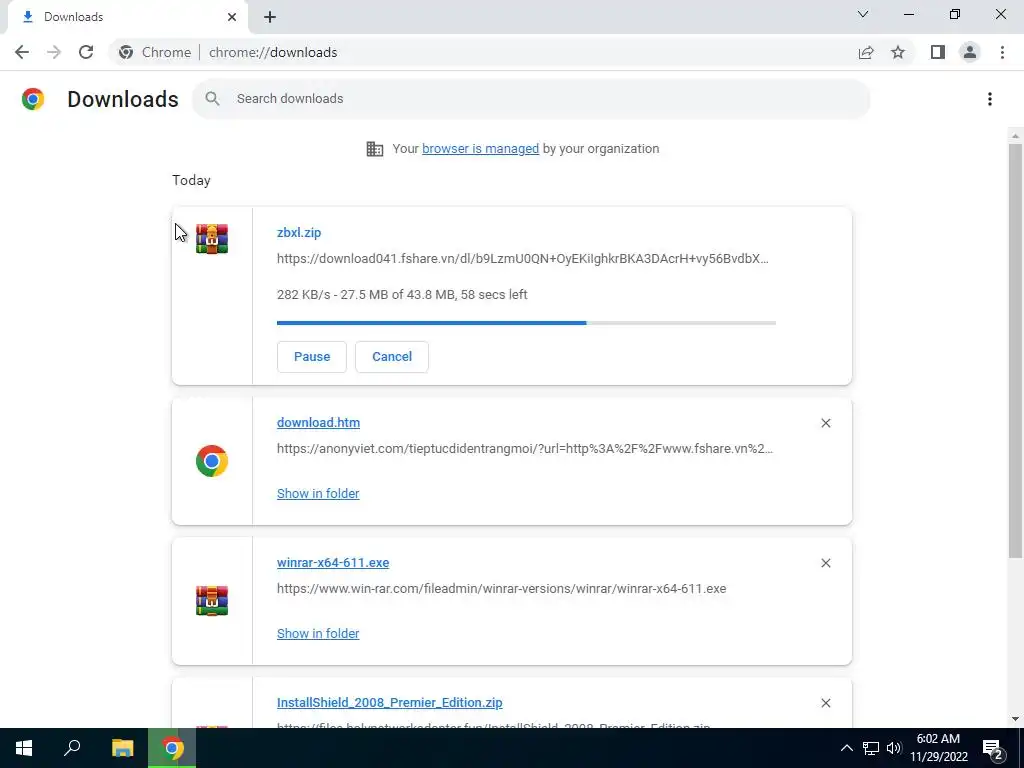Image resolution: width=1024 pixels, height=768 pixels.
Task: Click the Chrome logo beside Downloads heading
Action: (x=33, y=99)
